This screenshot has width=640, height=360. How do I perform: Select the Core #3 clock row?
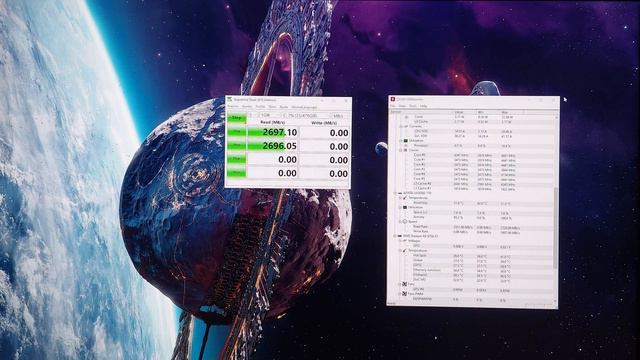(x=471, y=169)
